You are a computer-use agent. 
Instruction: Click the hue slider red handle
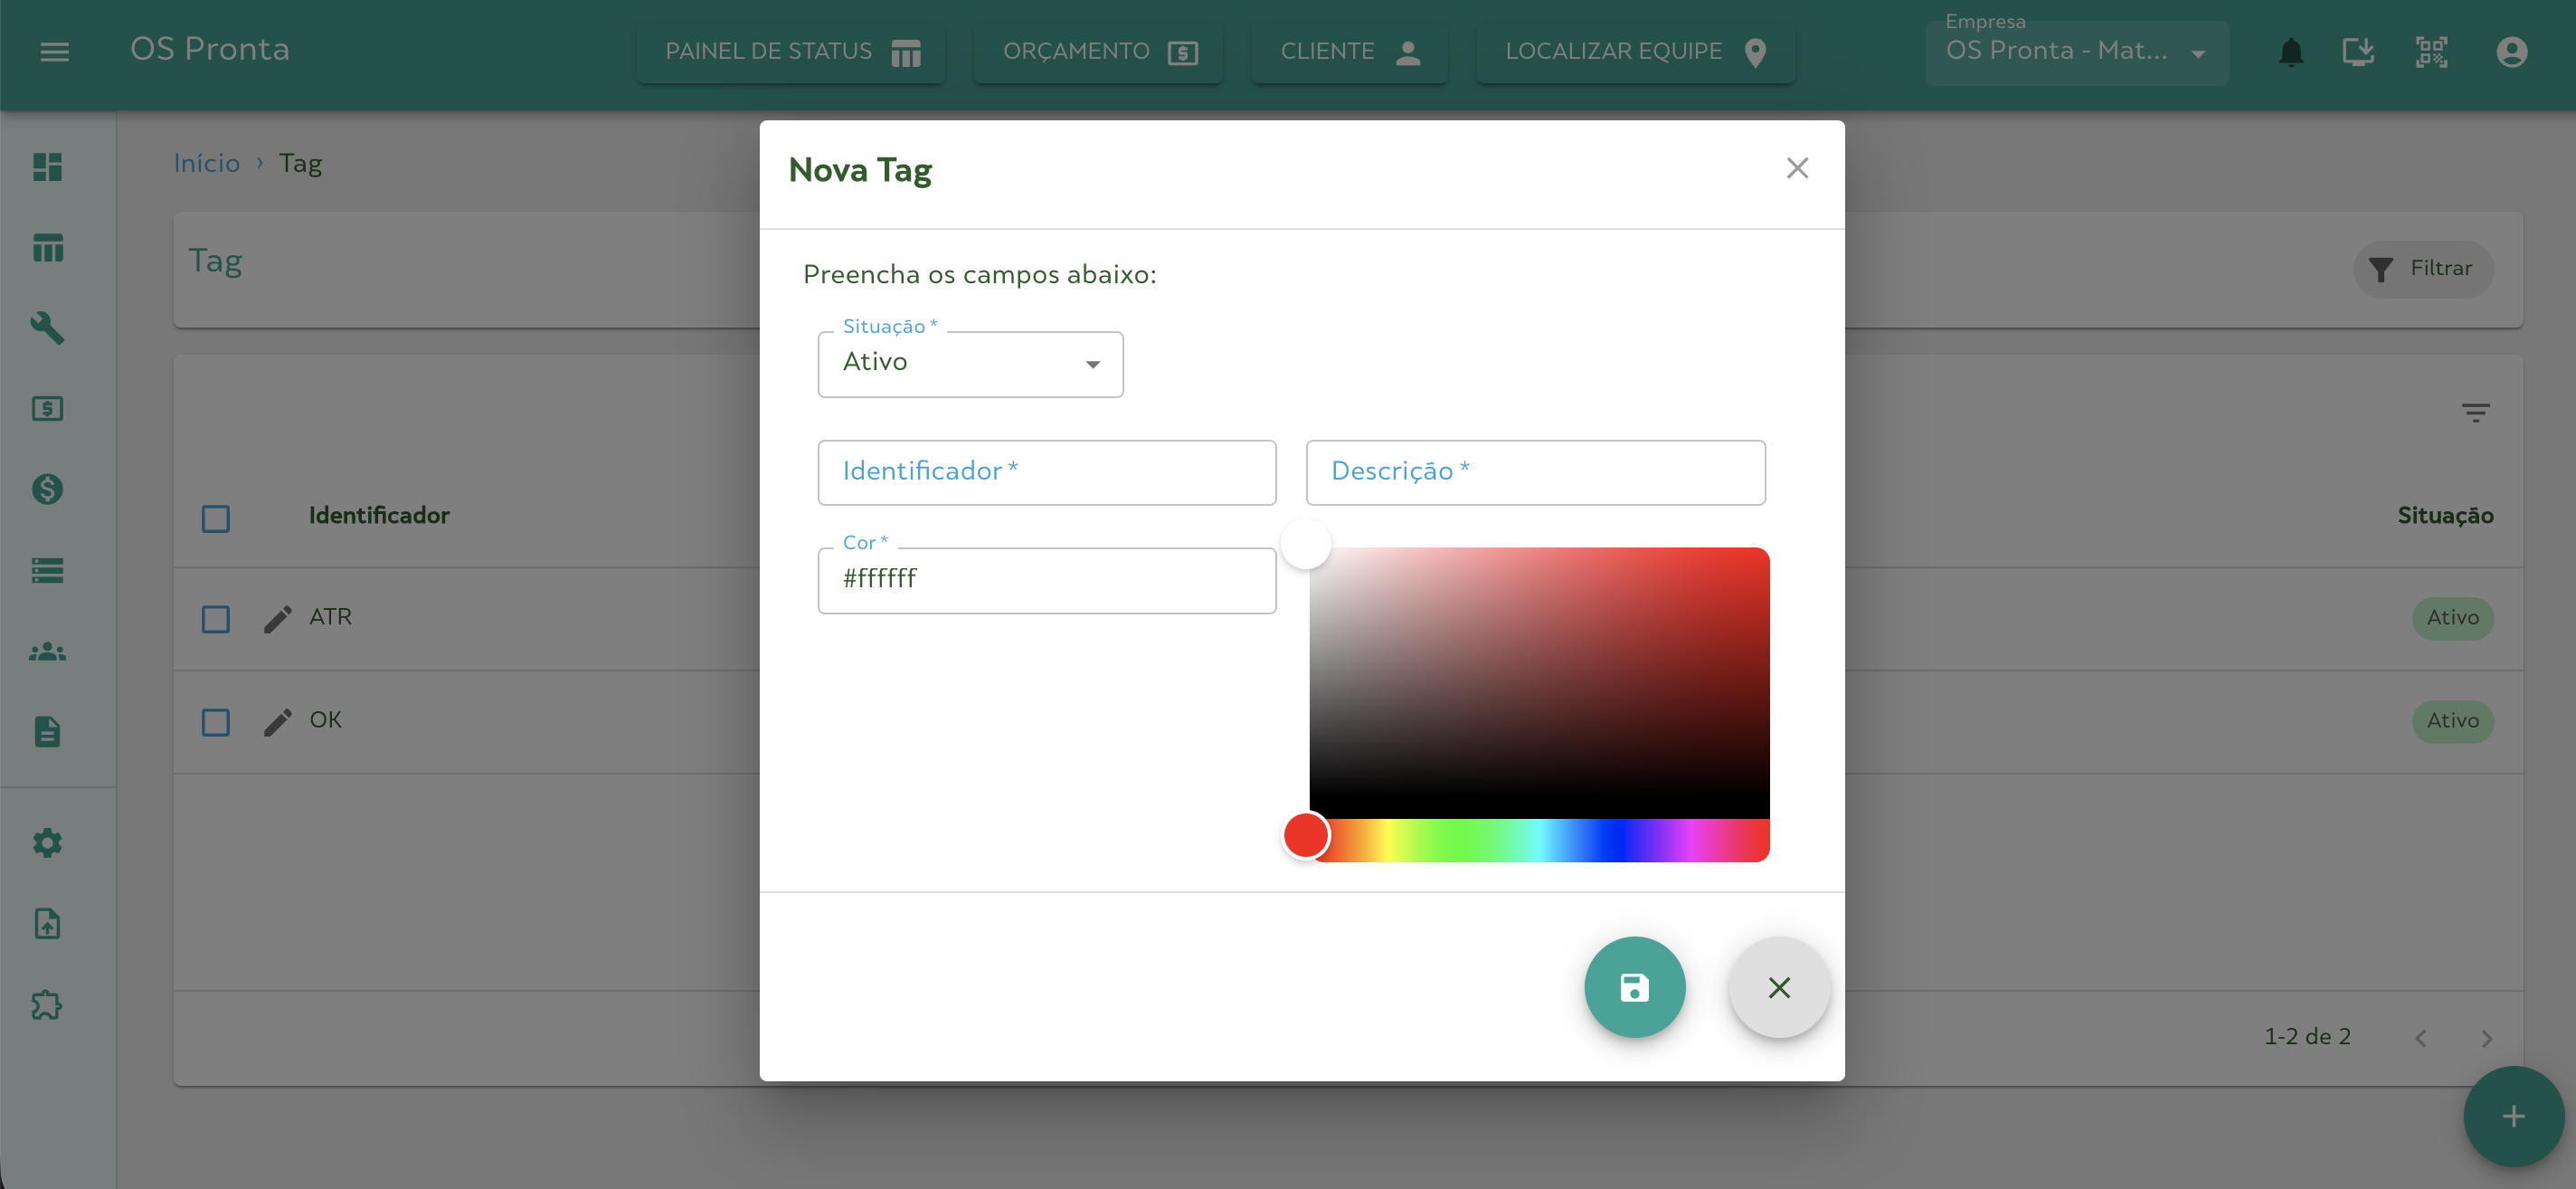tap(1305, 836)
